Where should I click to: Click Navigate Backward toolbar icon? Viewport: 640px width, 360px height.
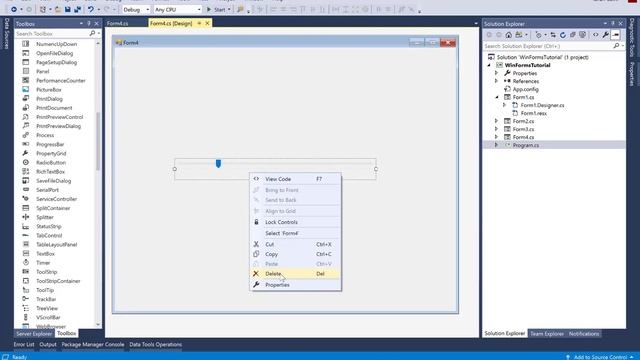pyautogui.click(x=13, y=9)
